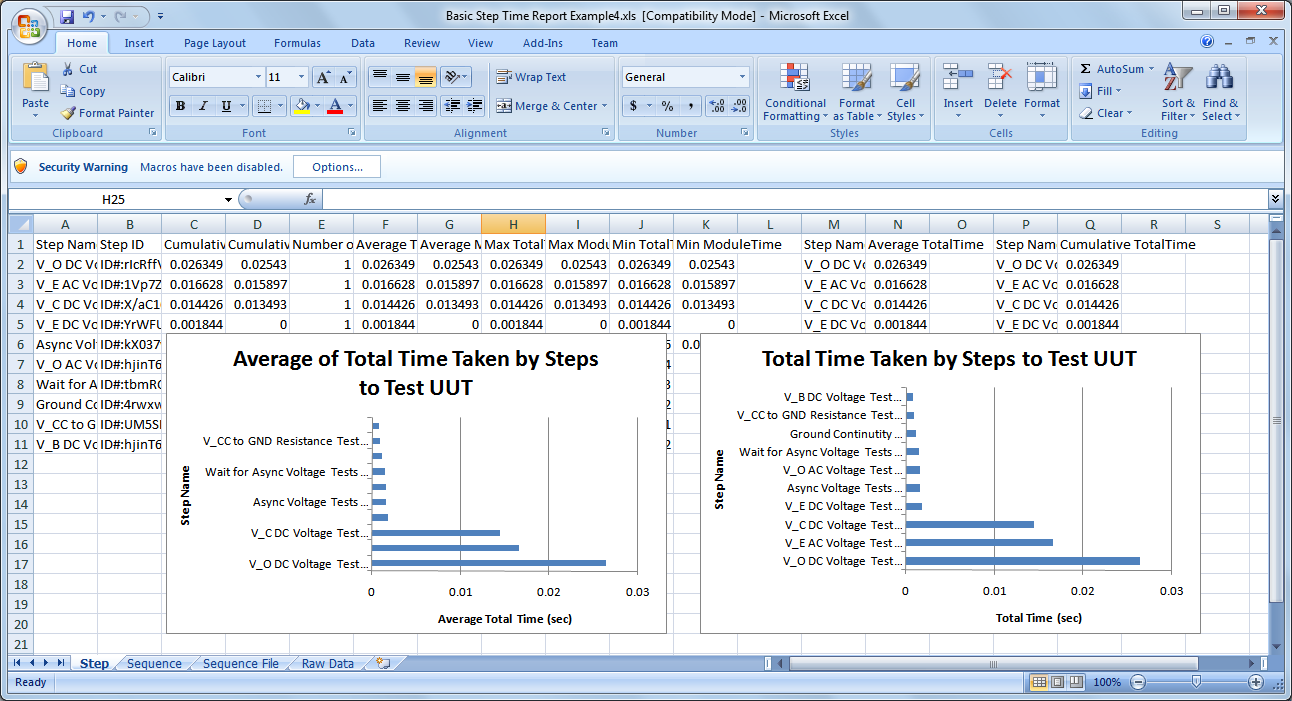Open the font name dropdown showing Calibri

(x=258, y=77)
